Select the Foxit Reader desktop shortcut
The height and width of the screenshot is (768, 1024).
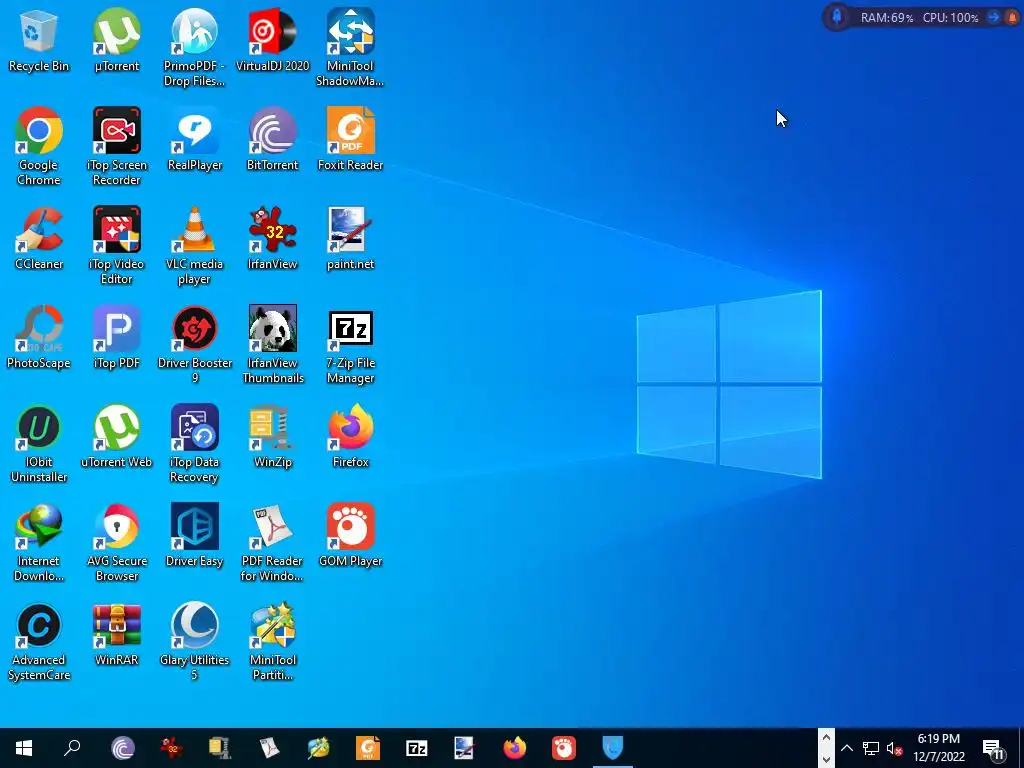click(x=350, y=140)
